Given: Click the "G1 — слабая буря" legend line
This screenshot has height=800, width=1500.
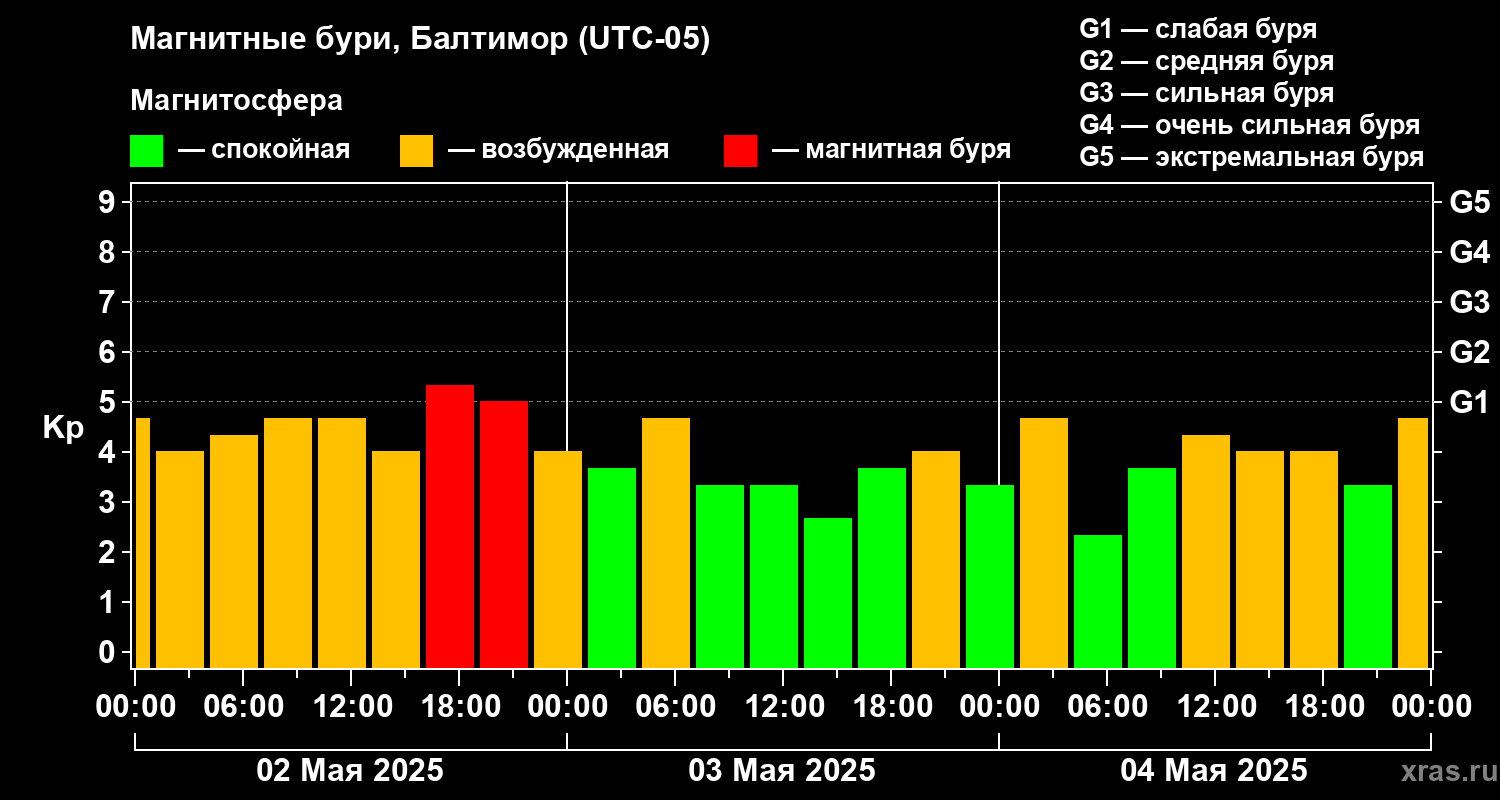Looking at the screenshot, I should tap(1198, 28).
